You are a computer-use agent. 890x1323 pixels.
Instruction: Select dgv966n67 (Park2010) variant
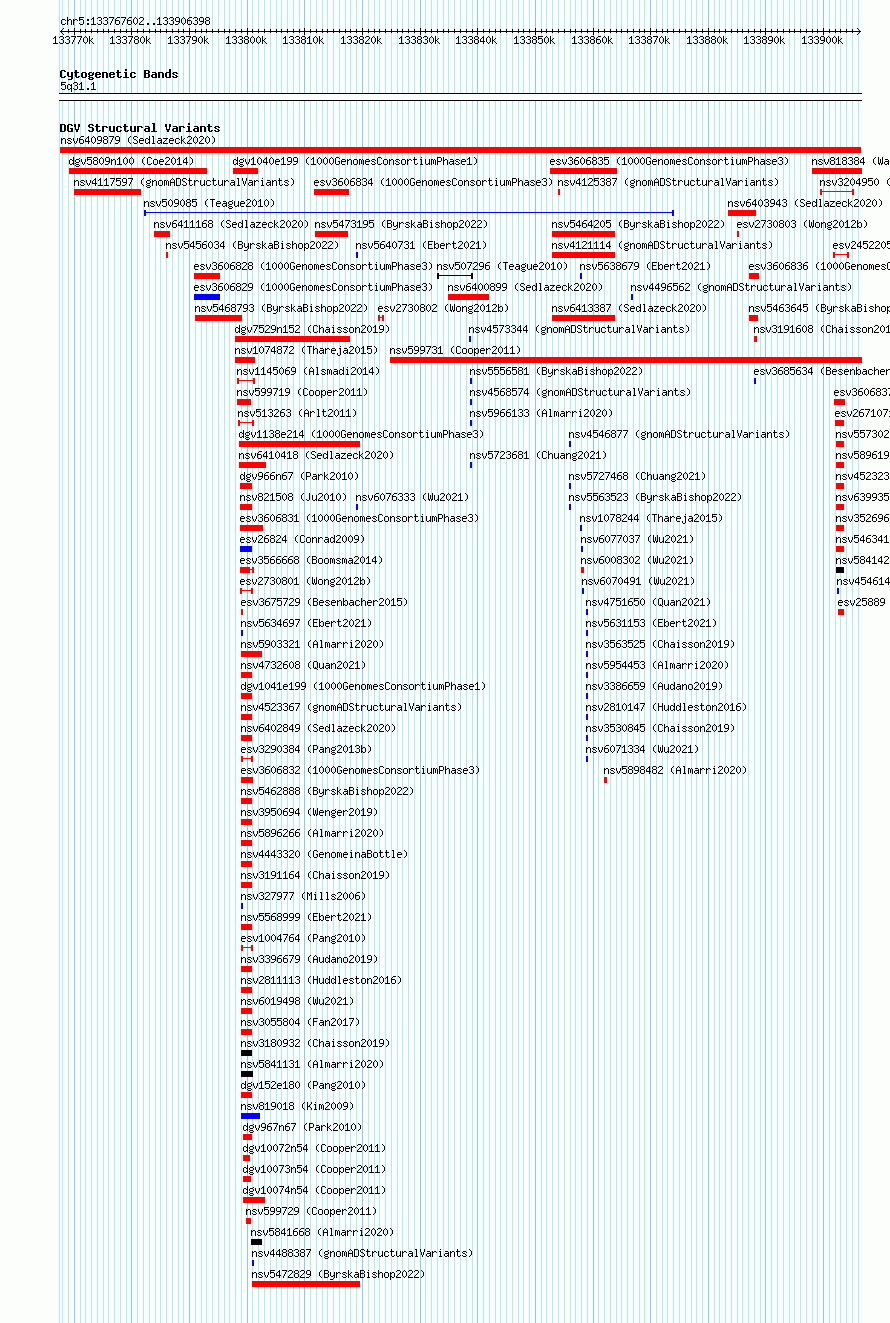299,476
